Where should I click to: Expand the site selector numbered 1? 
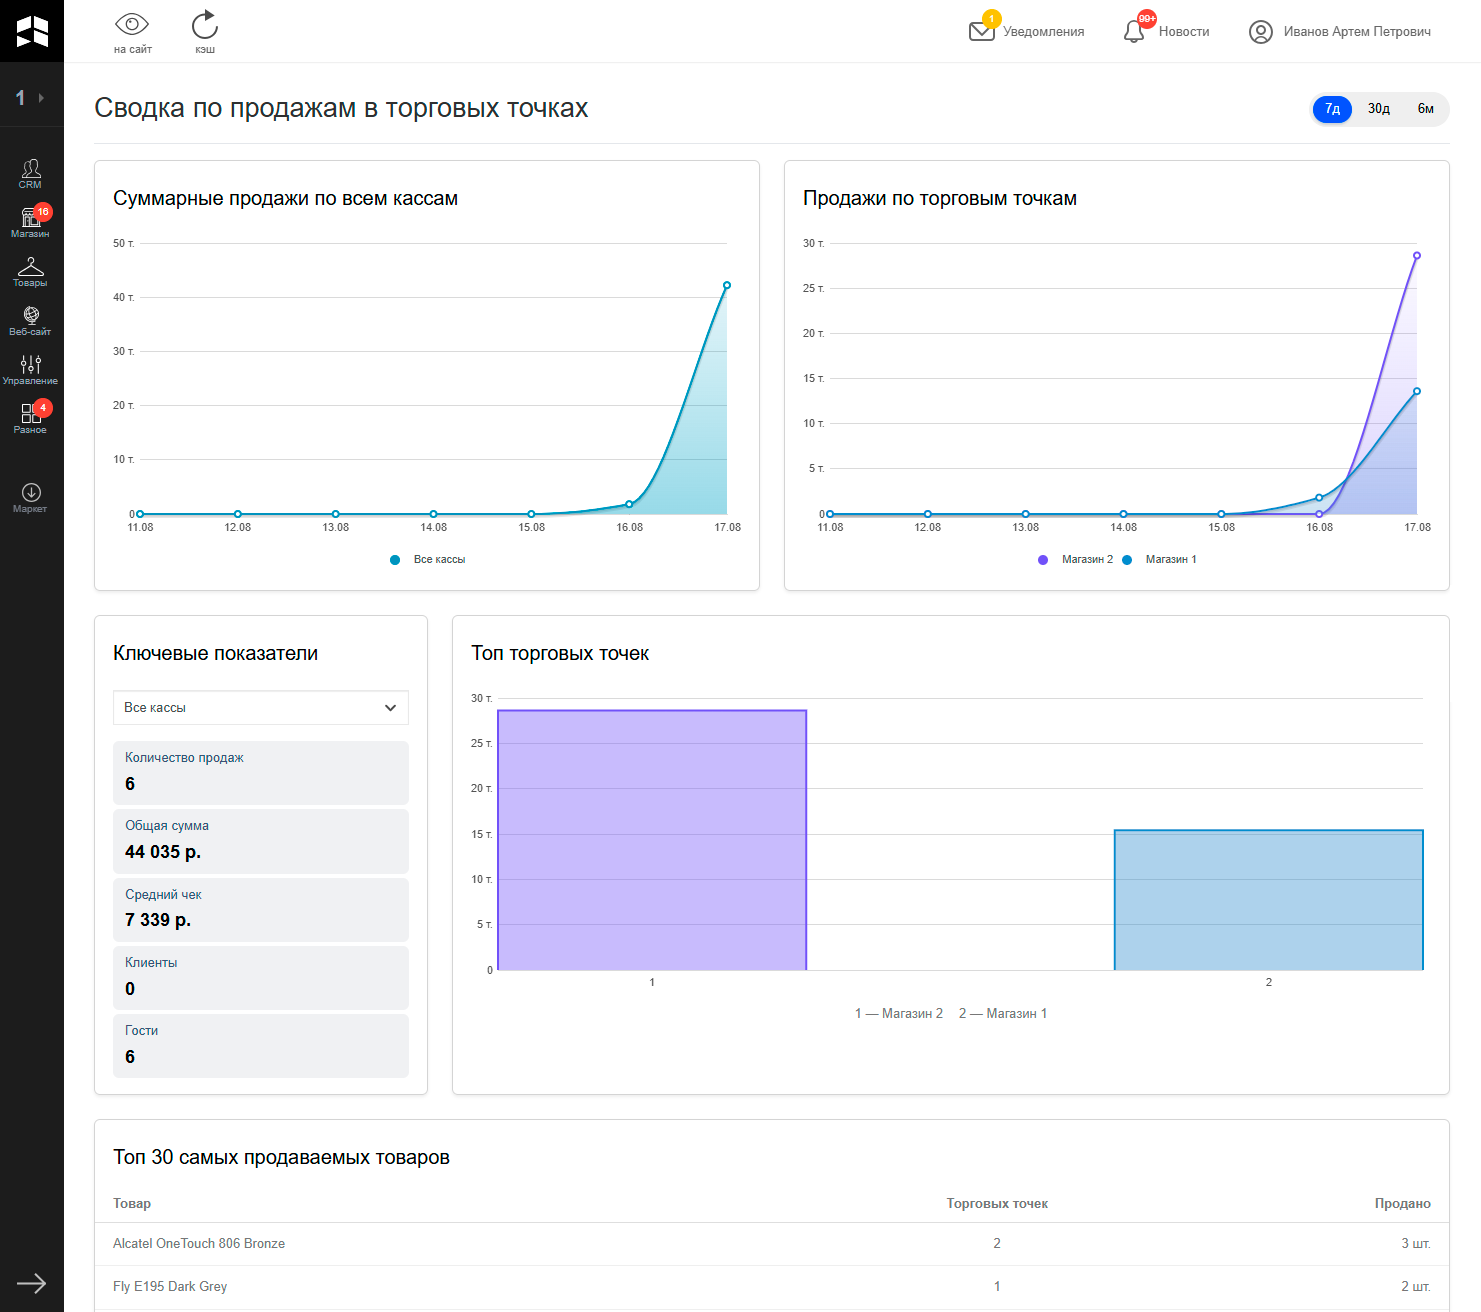pos(31,98)
